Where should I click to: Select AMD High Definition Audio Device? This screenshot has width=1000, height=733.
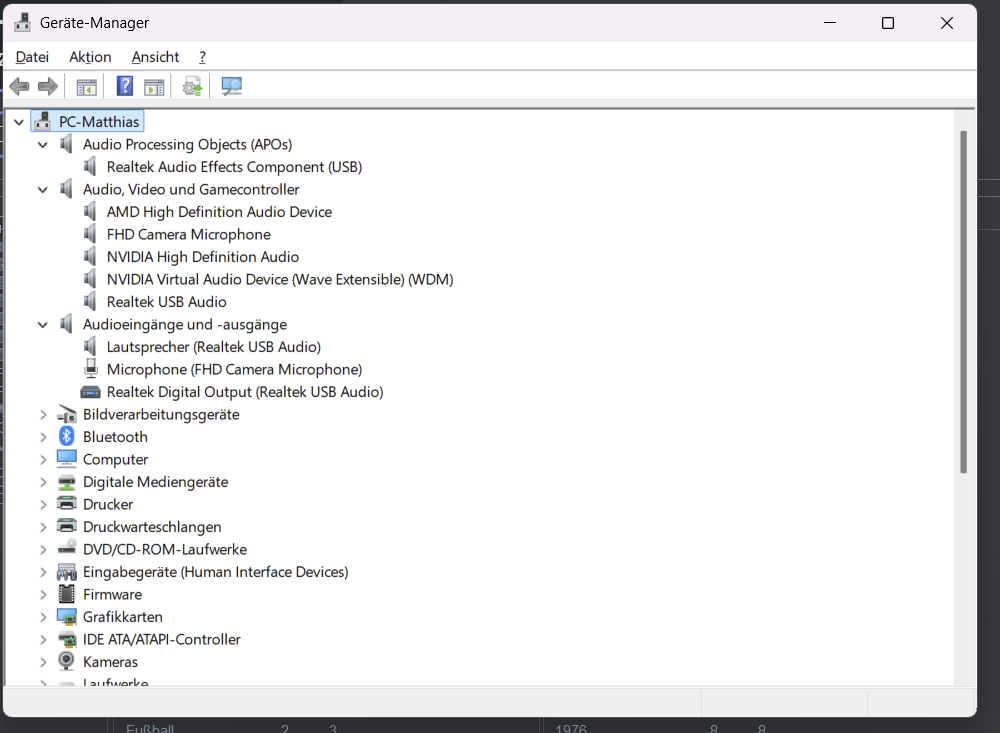coord(219,212)
